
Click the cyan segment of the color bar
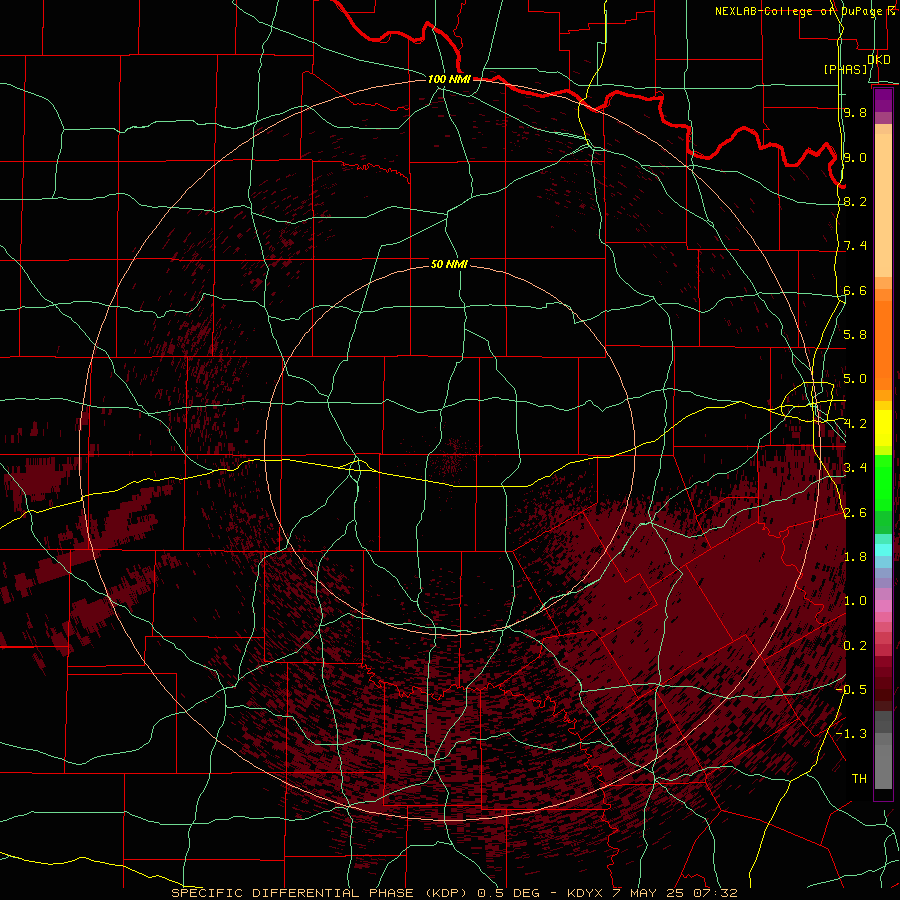pyautogui.click(x=883, y=549)
